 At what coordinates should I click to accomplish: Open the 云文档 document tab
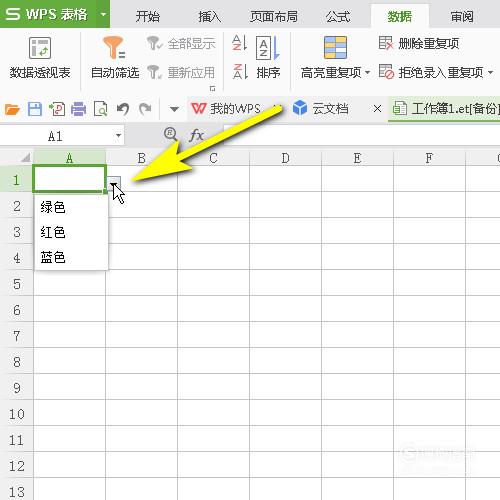coord(321,109)
